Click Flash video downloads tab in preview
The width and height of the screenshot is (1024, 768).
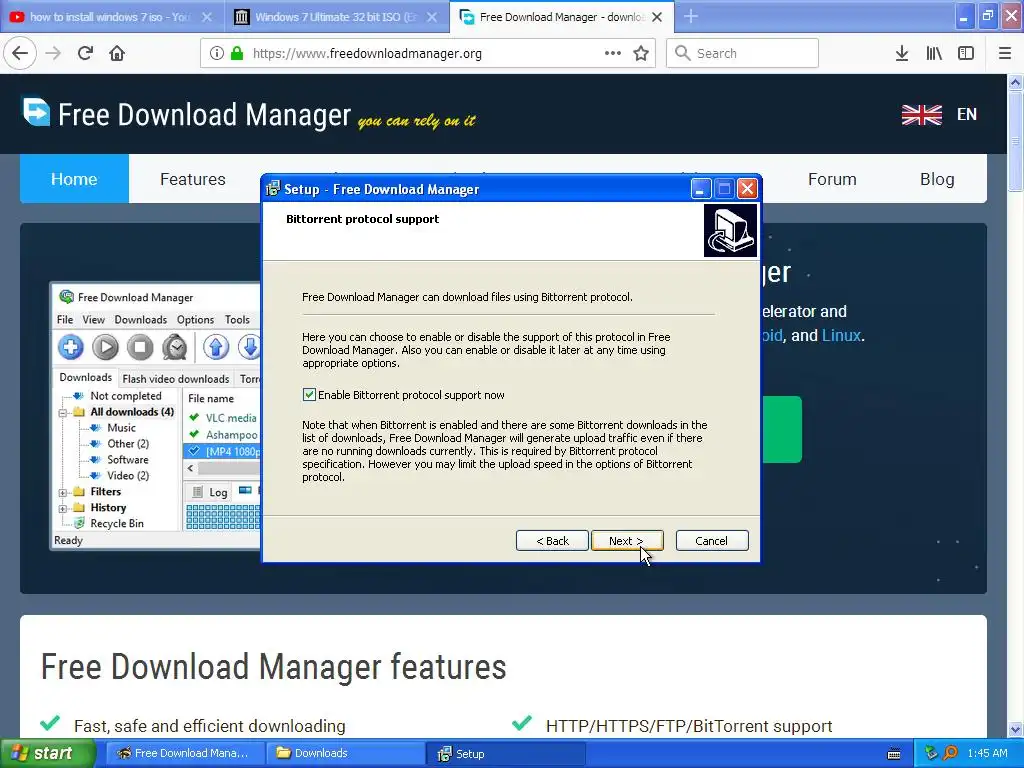click(x=176, y=379)
